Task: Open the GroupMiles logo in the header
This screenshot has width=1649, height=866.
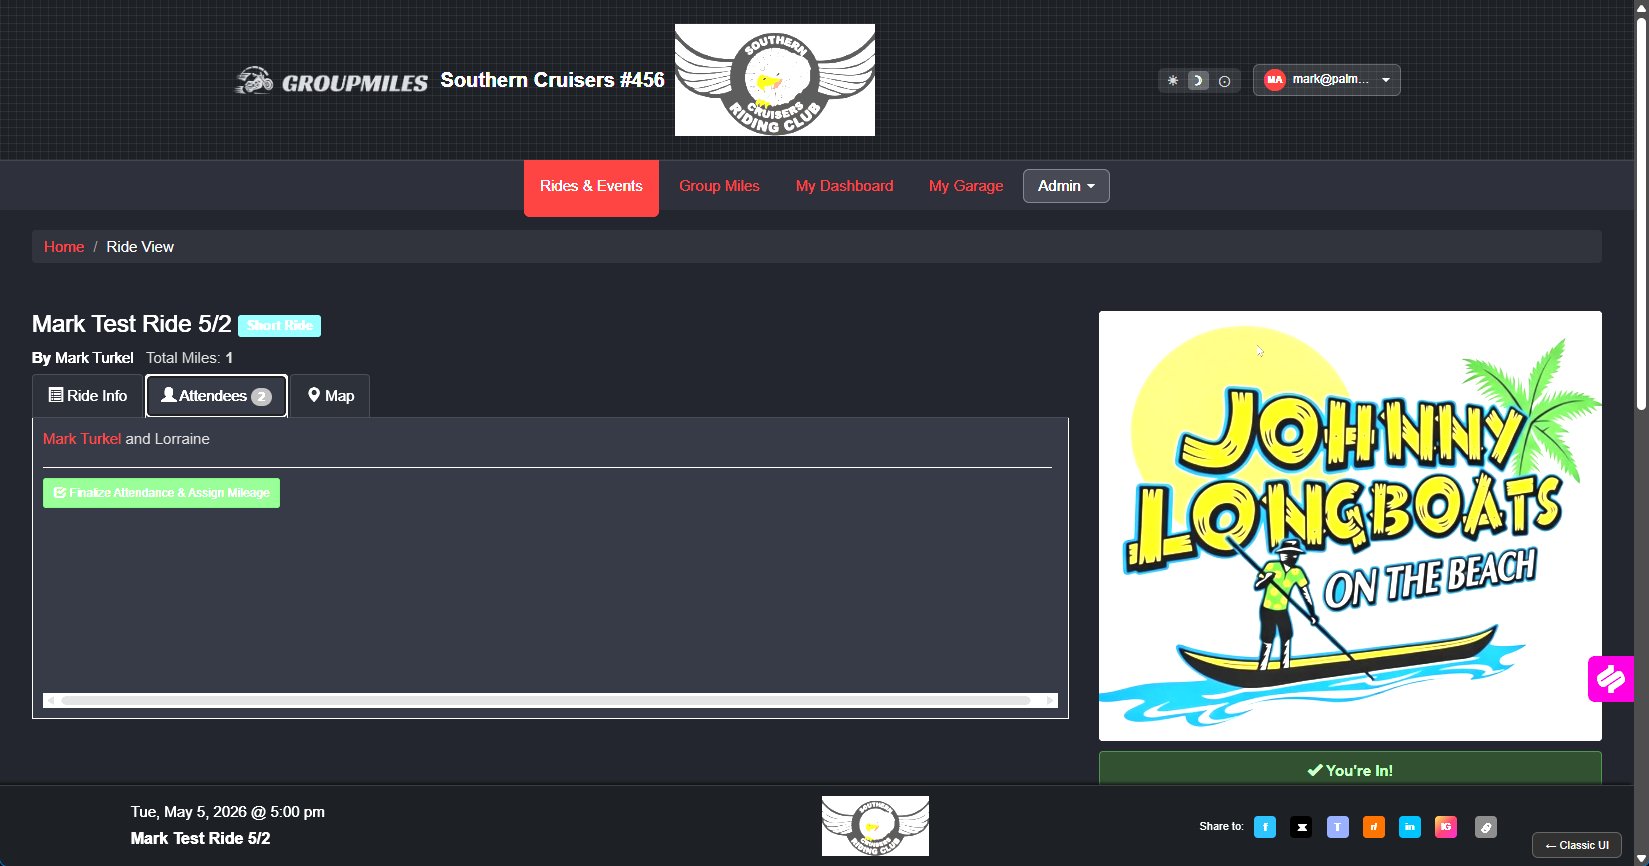Action: (x=331, y=80)
